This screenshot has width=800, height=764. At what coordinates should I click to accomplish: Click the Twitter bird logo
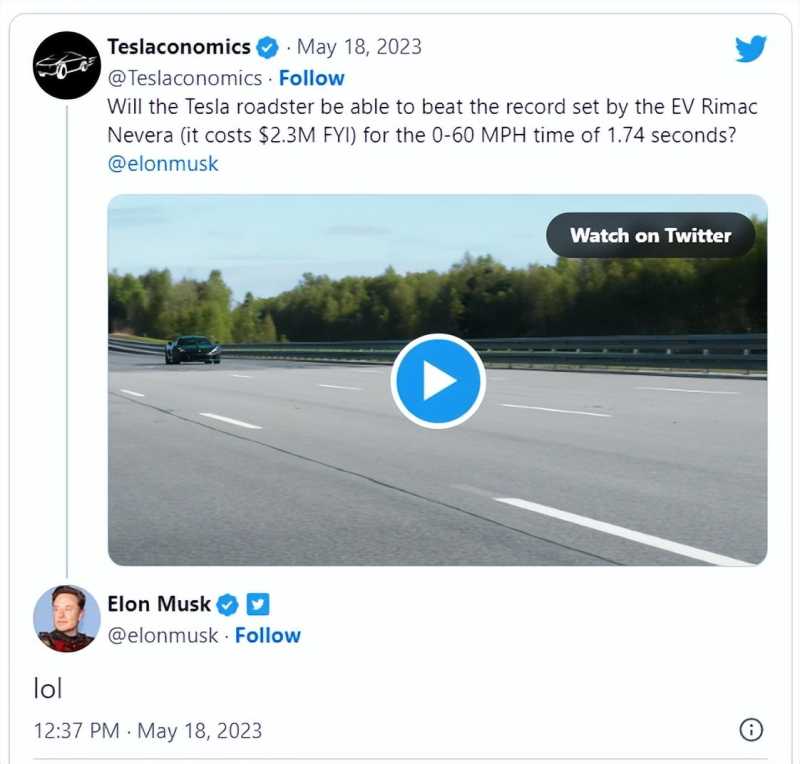click(750, 48)
